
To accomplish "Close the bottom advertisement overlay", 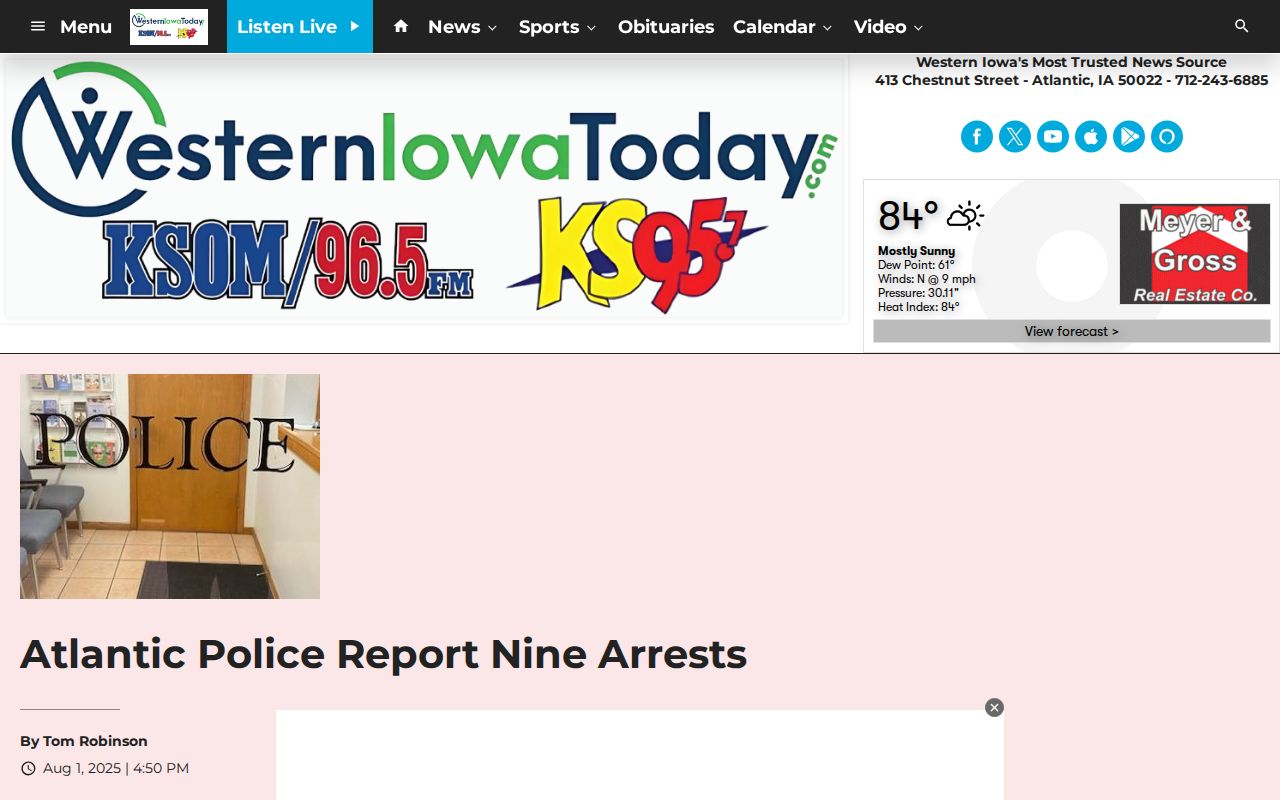I will 994,708.
